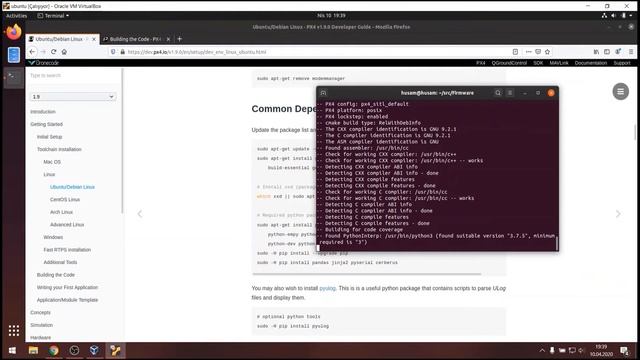Open Arch Linux sidebar link
The width and height of the screenshot is (640, 360).
click(61, 212)
